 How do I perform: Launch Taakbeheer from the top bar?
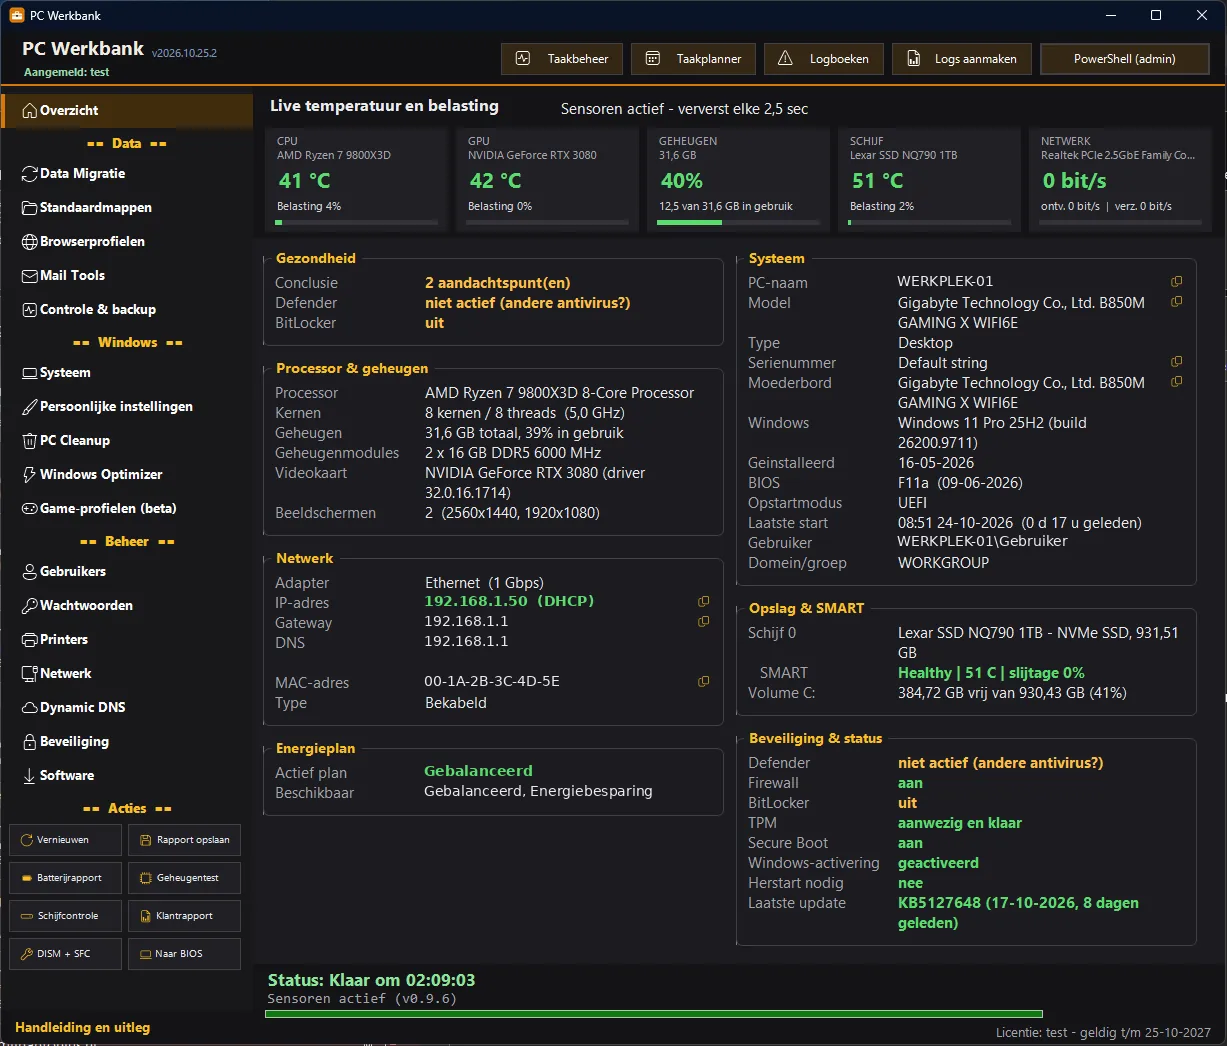pyautogui.click(x=562, y=59)
